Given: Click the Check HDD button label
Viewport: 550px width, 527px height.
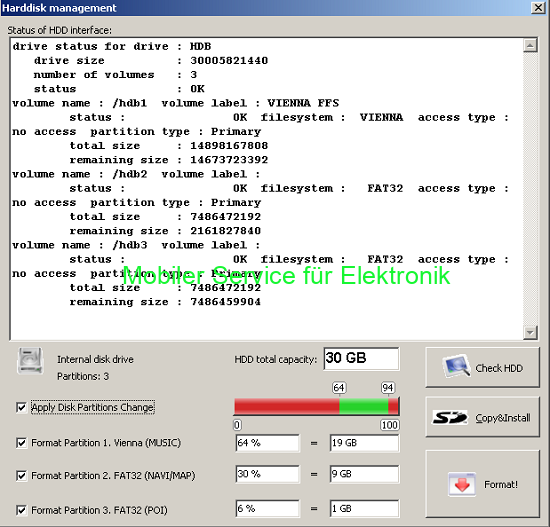Looking at the screenshot, I should pyautogui.click(x=499, y=368).
